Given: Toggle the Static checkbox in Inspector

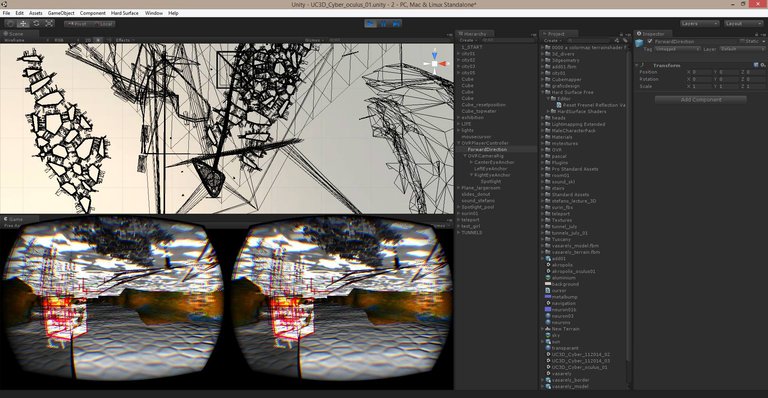Looking at the screenshot, I should (743, 42).
